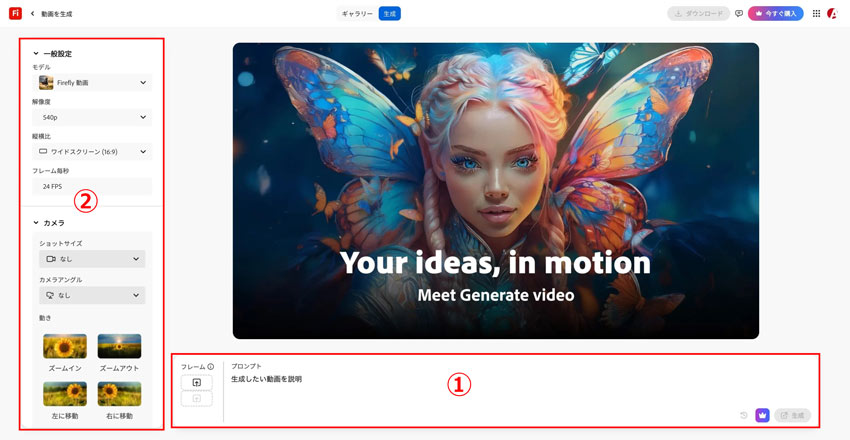Viewport: 850px width, 440px height.
Task: Select the ズームイン motion thumbnail
Action: (x=65, y=346)
